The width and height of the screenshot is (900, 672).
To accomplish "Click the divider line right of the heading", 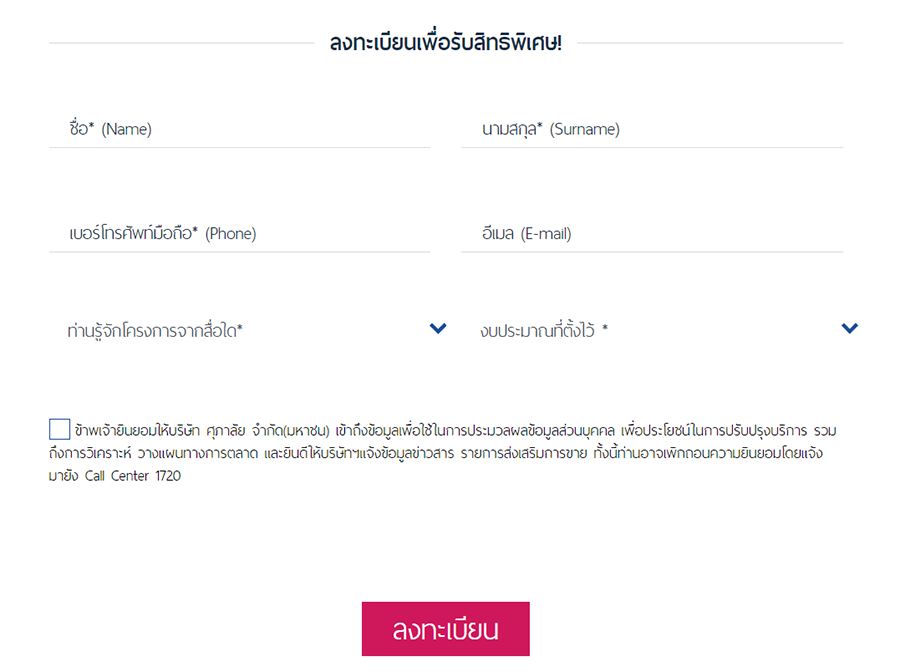I will (710, 43).
